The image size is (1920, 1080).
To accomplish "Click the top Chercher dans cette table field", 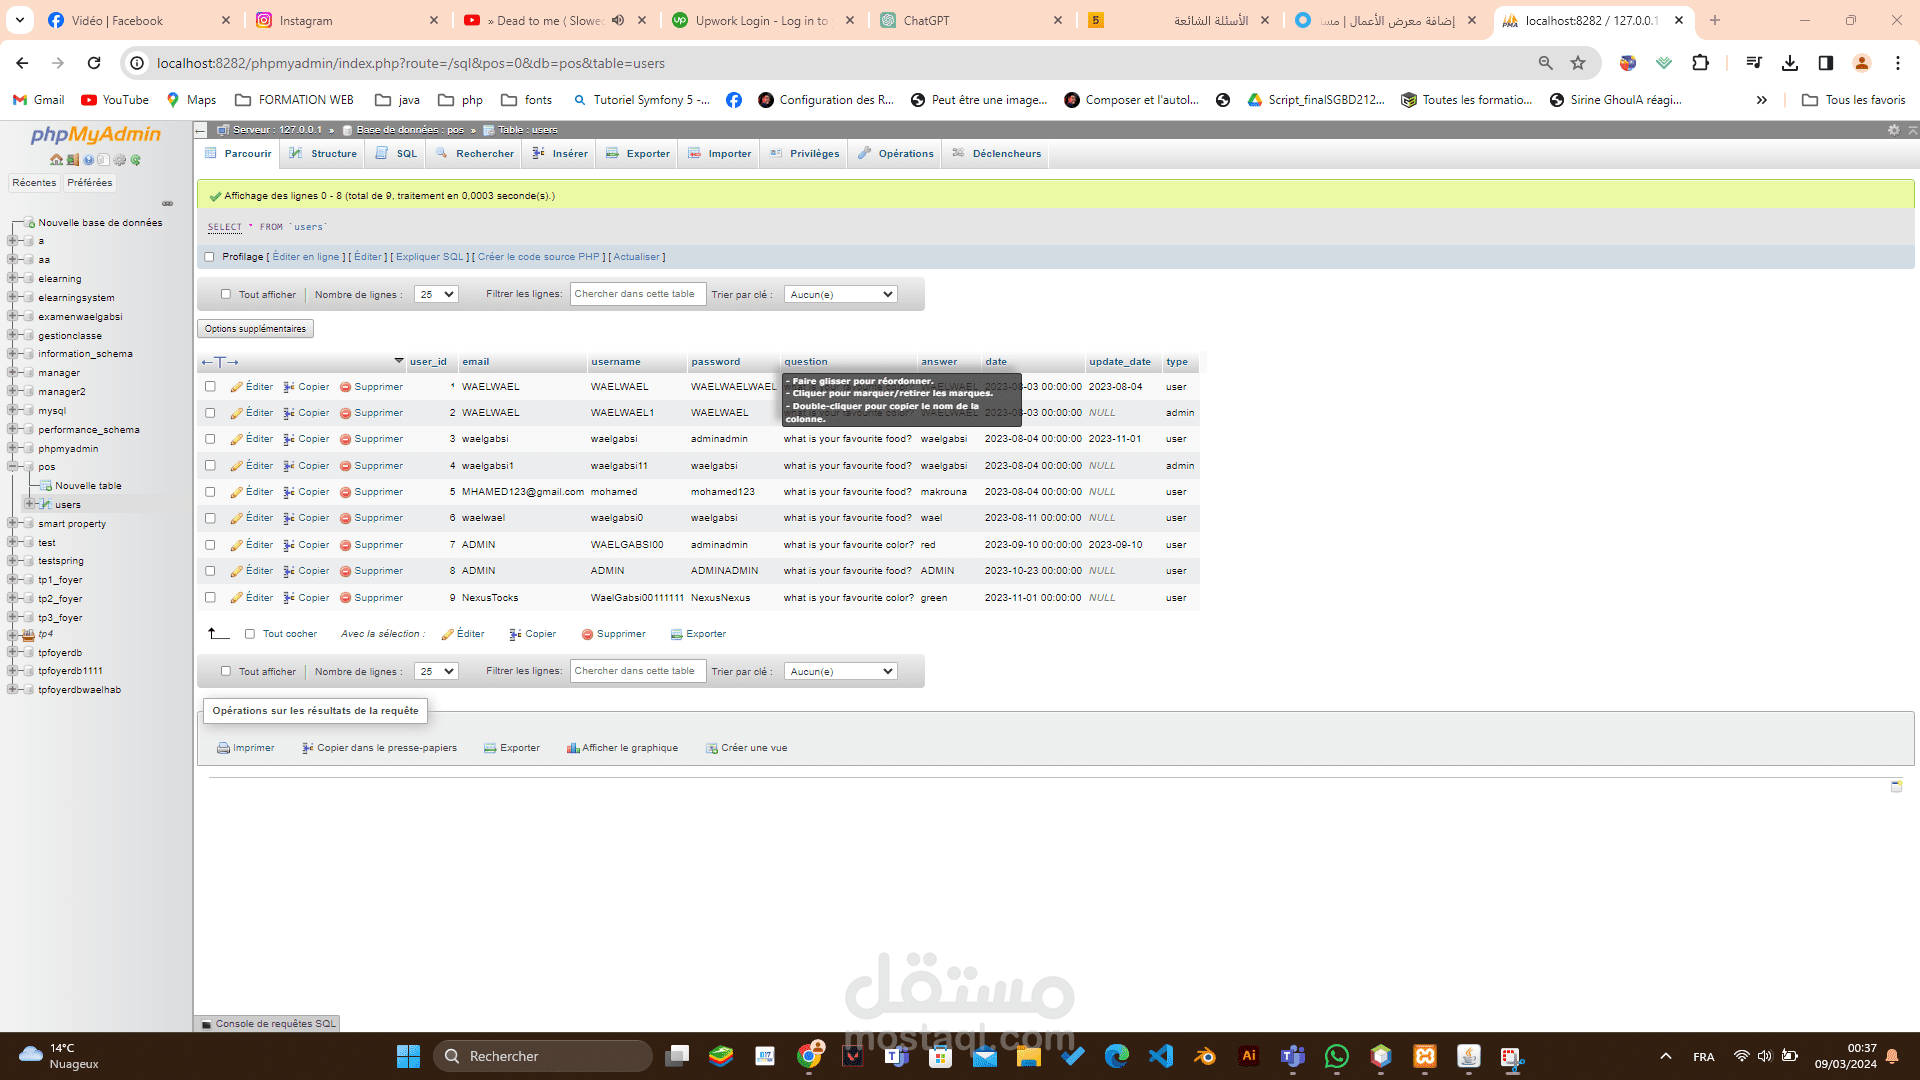I will point(637,294).
